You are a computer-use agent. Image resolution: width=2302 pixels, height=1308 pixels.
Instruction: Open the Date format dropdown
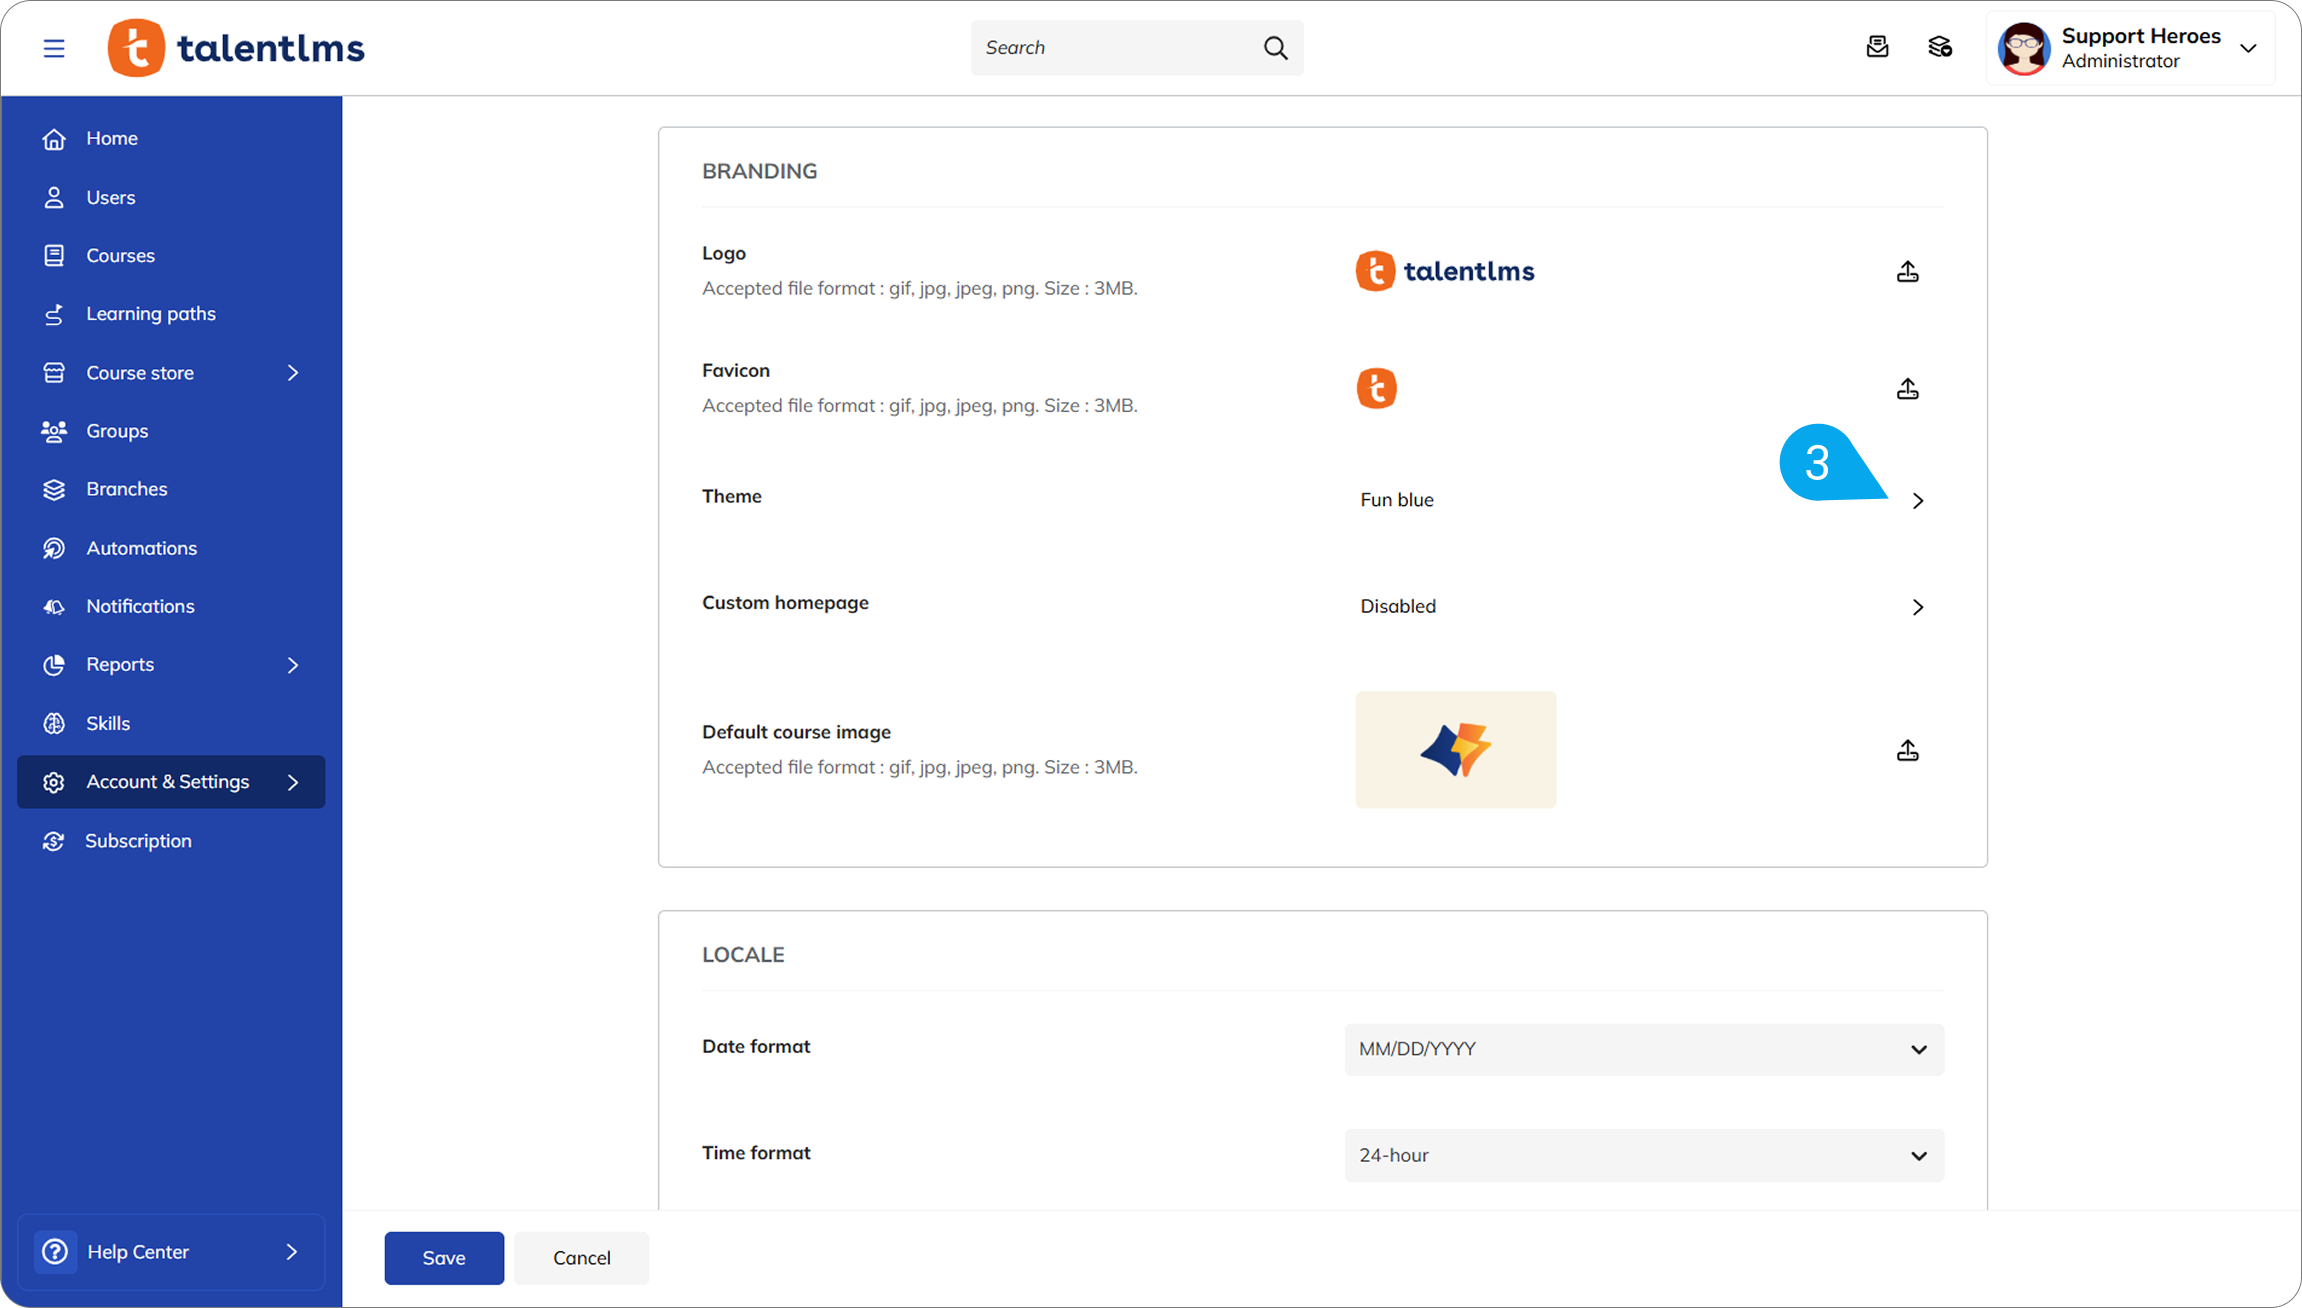point(1643,1049)
